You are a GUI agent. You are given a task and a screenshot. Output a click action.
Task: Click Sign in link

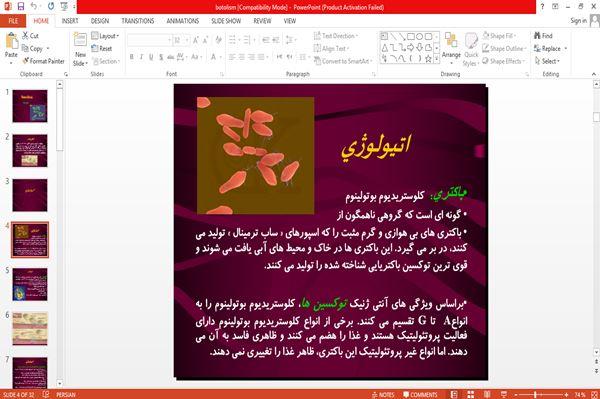click(x=578, y=21)
